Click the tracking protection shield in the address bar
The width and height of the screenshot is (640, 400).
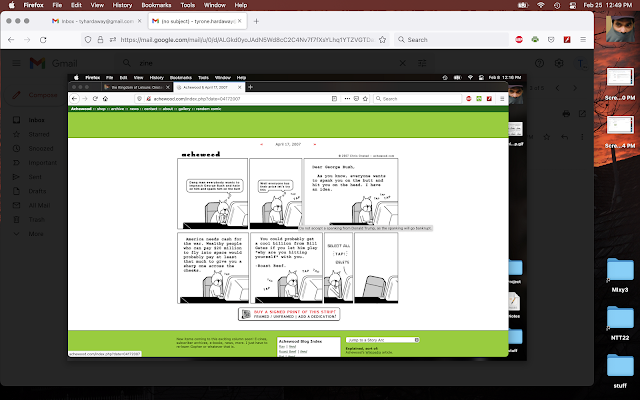point(88,40)
